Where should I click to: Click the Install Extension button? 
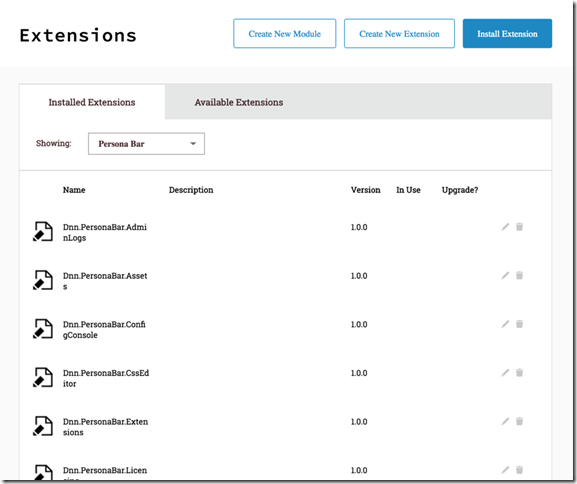[507, 33]
